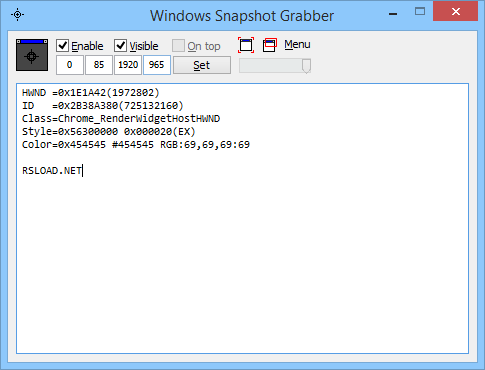The height and width of the screenshot is (370, 485).
Task: Click the Set button
Action: tap(202, 65)
